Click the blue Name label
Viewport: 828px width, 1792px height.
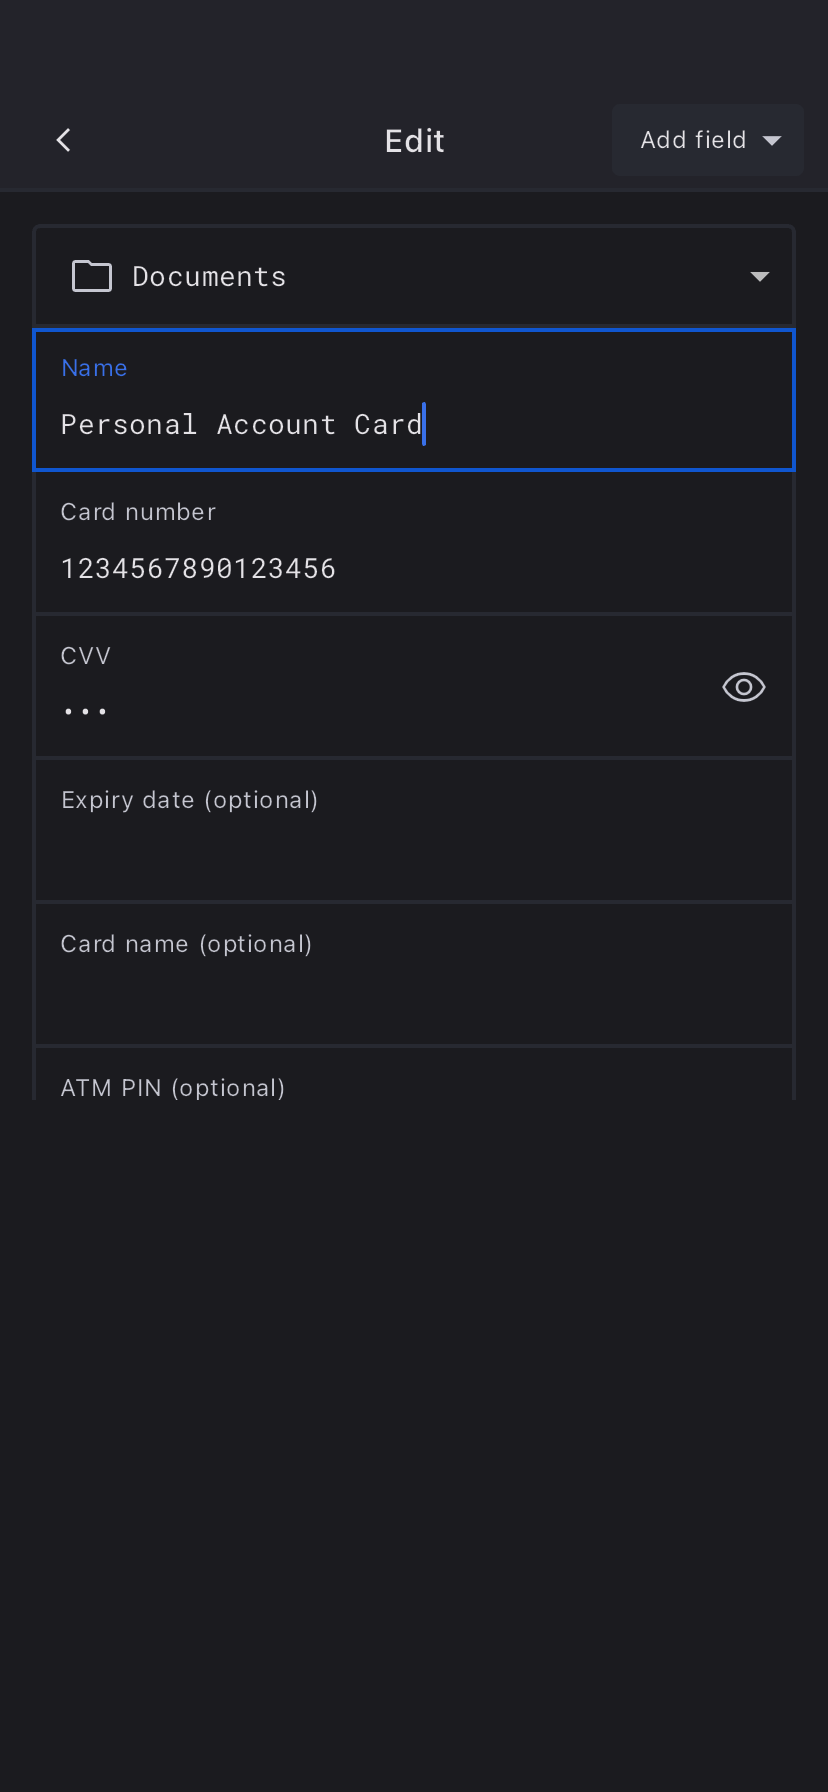click(x=94, y=368)
